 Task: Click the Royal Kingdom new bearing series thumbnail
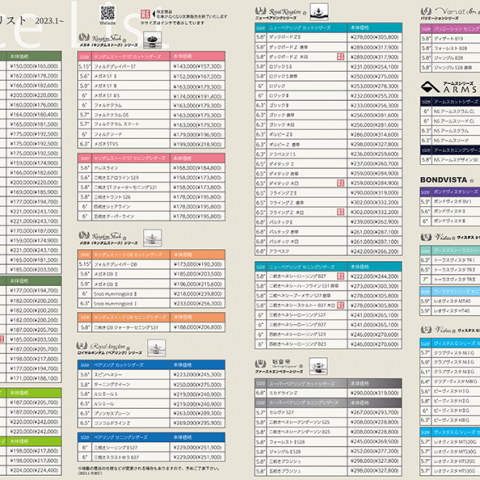tap(319, 12)
